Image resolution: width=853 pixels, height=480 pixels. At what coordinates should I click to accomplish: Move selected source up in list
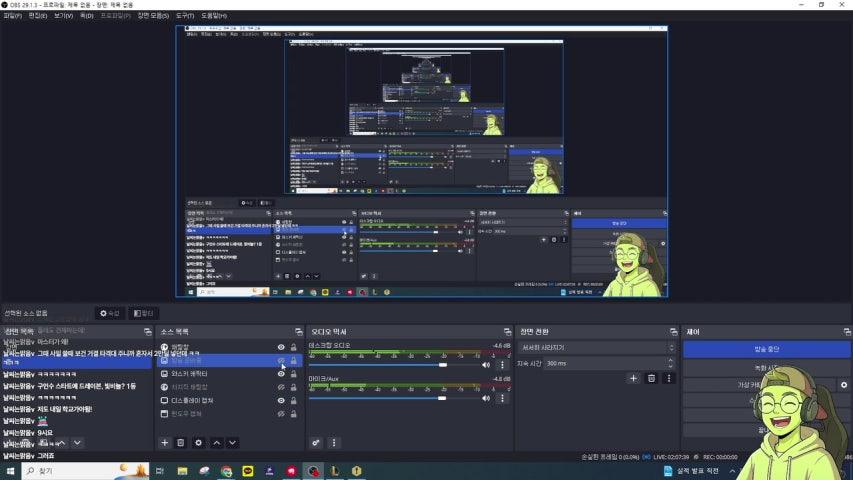click(216, 442)
